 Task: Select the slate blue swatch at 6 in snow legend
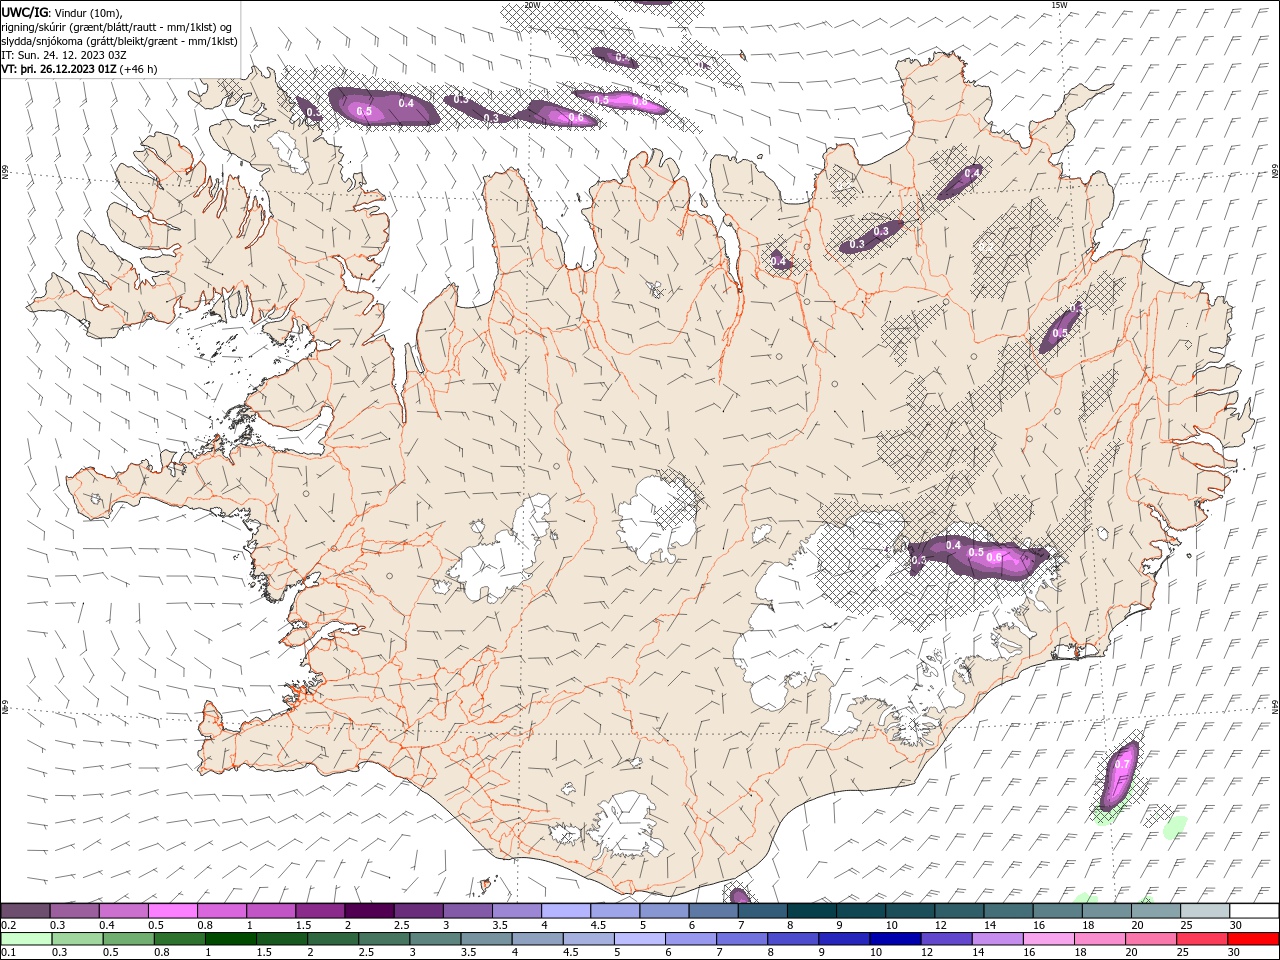(x=713, y=910)
